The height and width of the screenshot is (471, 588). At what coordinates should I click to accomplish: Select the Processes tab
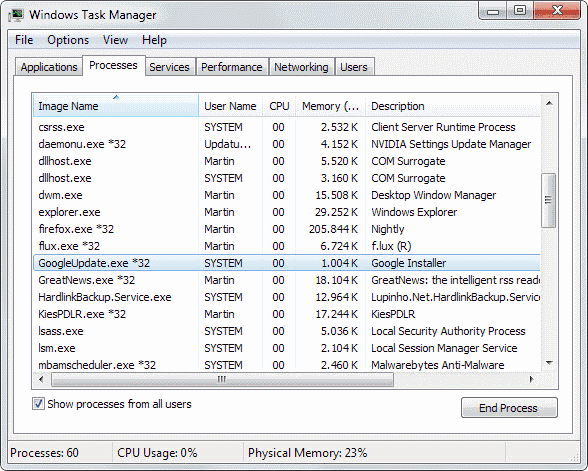(114, 65)
